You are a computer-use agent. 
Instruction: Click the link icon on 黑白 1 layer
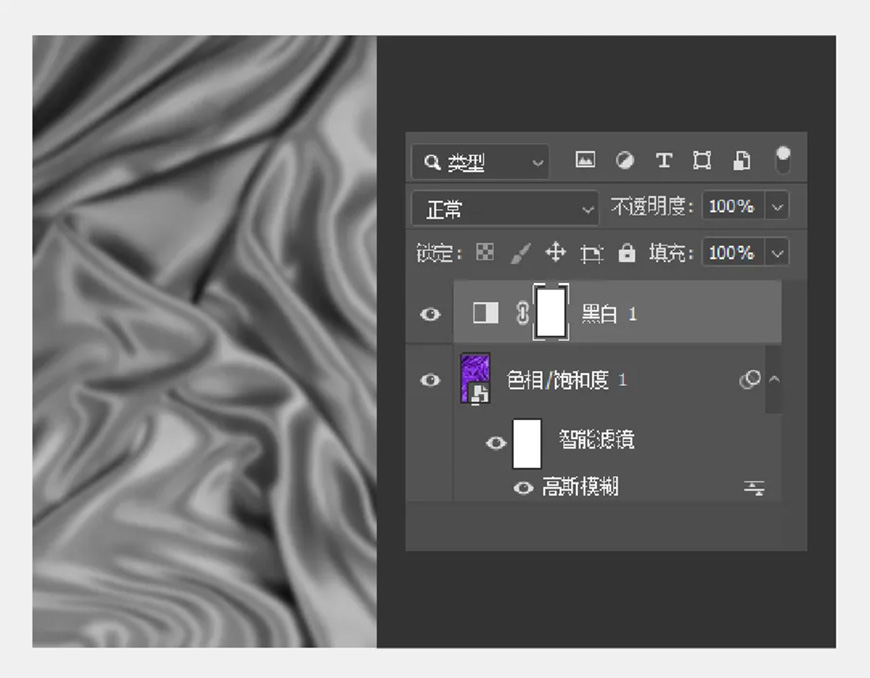pos(522,313)
